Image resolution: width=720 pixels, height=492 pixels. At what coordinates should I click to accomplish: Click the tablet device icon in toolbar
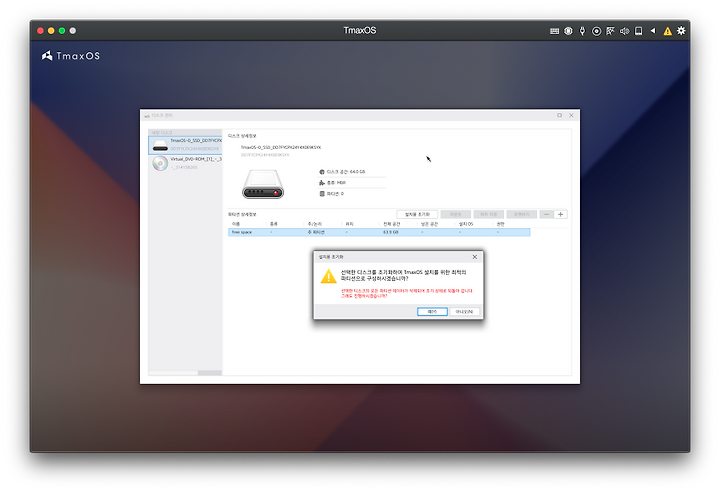click(x=638, y=31)
